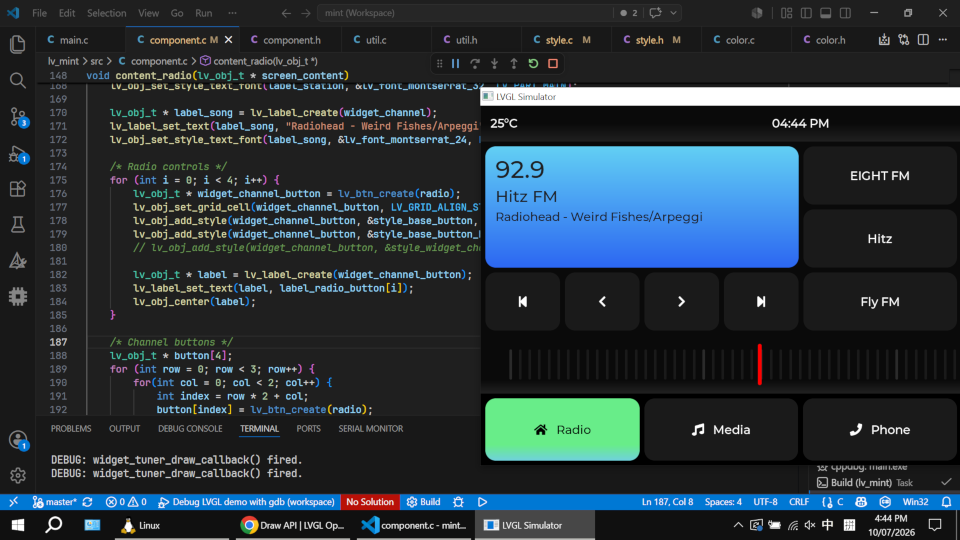This screenshot has width=960, height=540.
Task: Go forward using the title bar arrow
Action: pos(306,13)
